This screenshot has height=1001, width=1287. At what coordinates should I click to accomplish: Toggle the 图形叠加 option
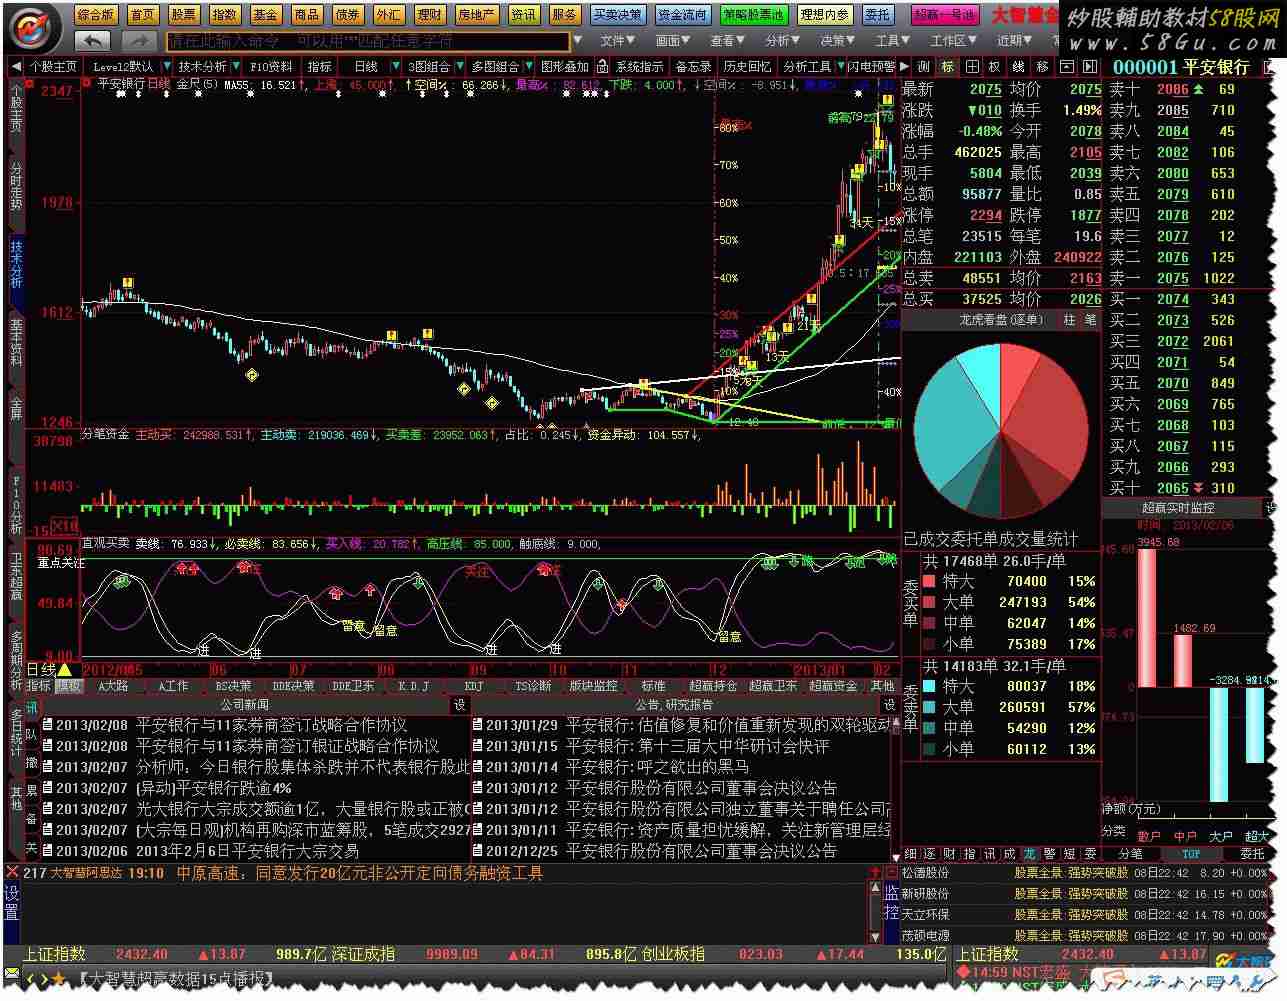tap(565, 66)
